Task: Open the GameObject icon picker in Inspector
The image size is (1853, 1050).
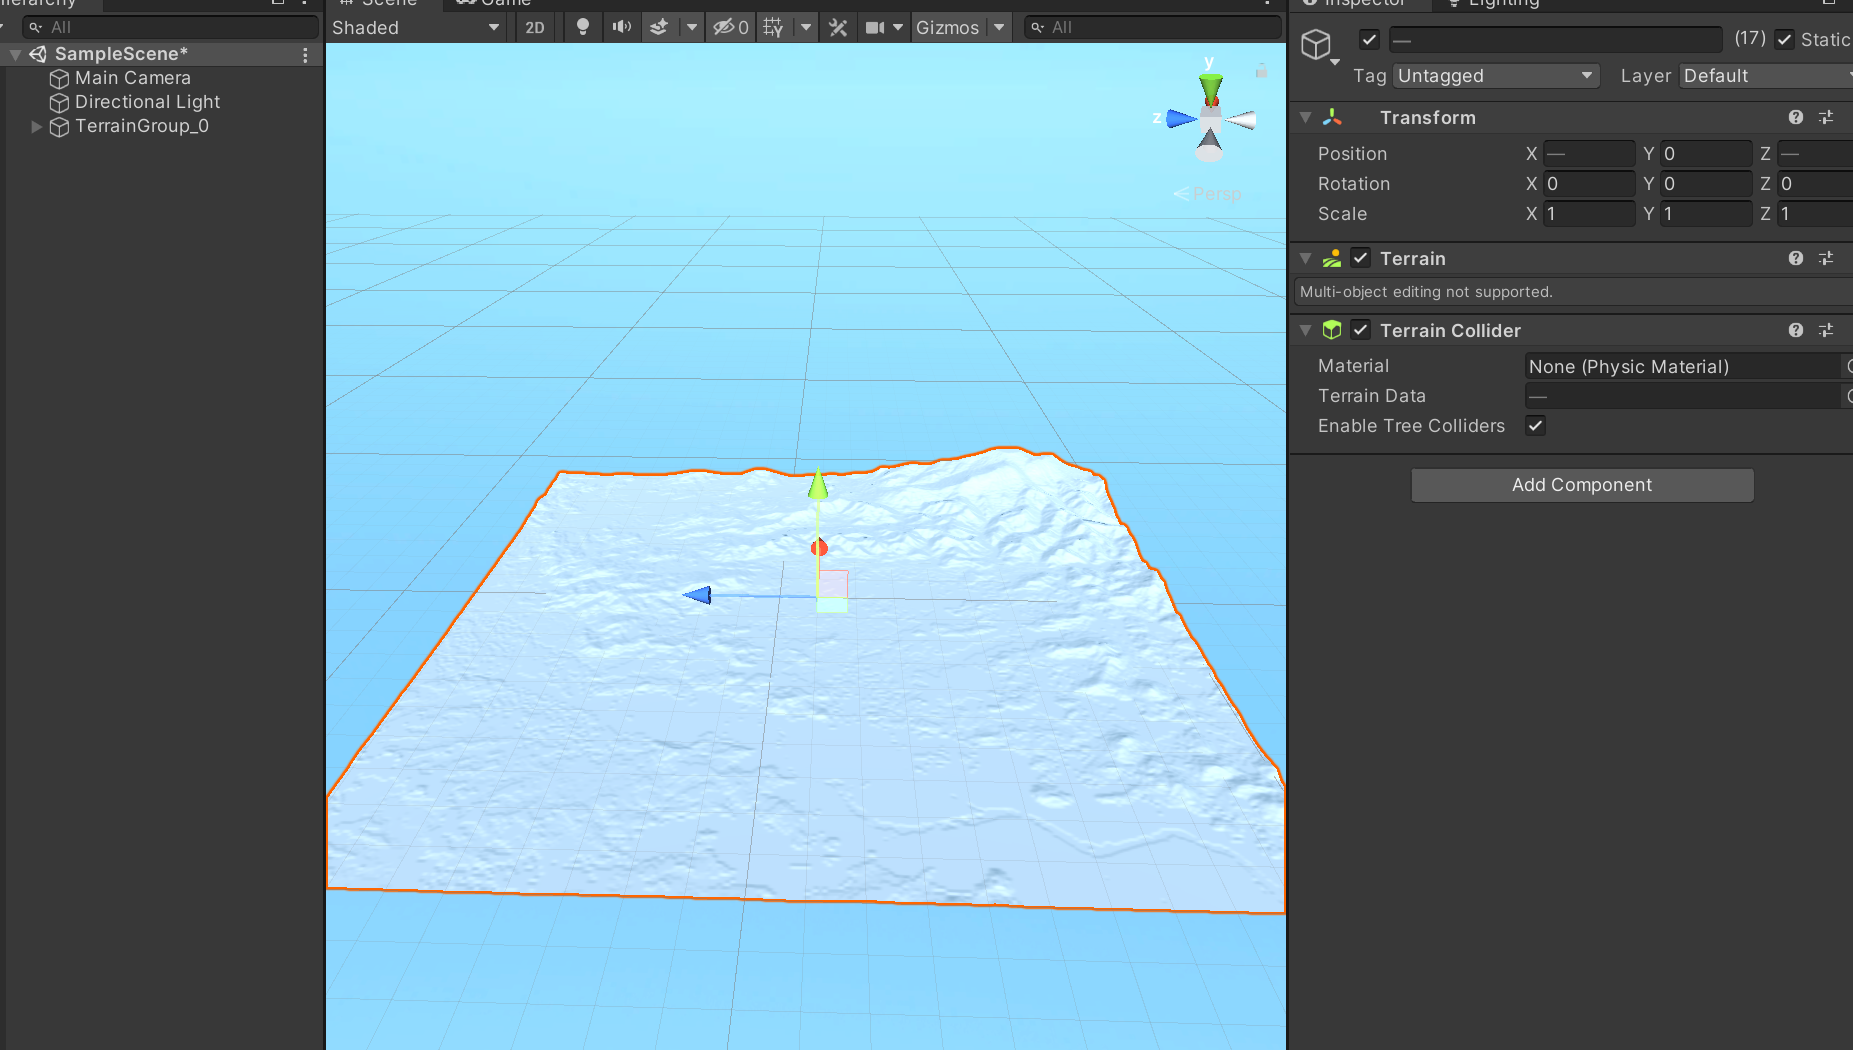Action: click(x=1319, y=46)
